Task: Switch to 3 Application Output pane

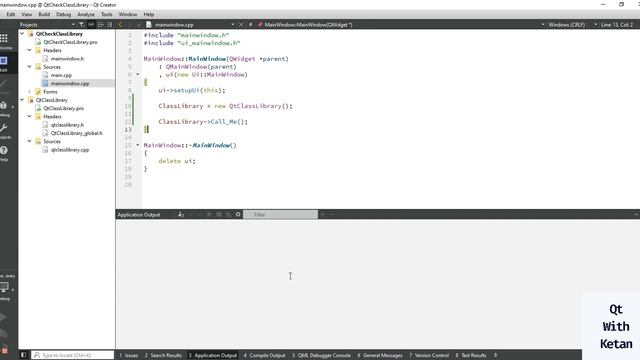Action: coord(213,355)
